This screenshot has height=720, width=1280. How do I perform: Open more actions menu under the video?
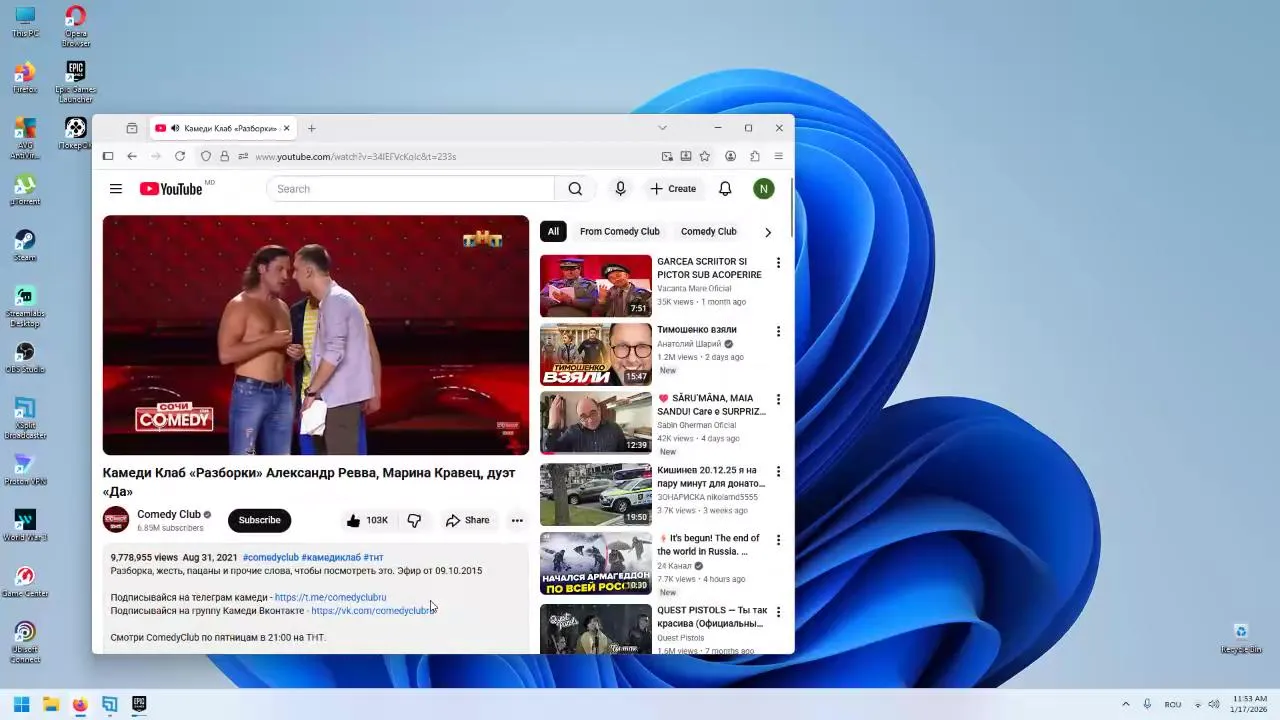517,520
